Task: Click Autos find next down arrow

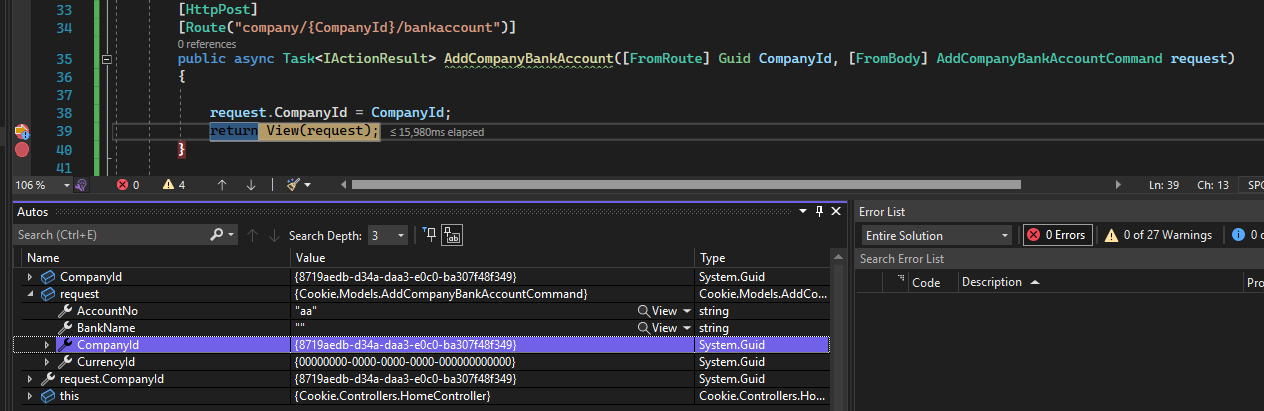Action: pos(273,235)
